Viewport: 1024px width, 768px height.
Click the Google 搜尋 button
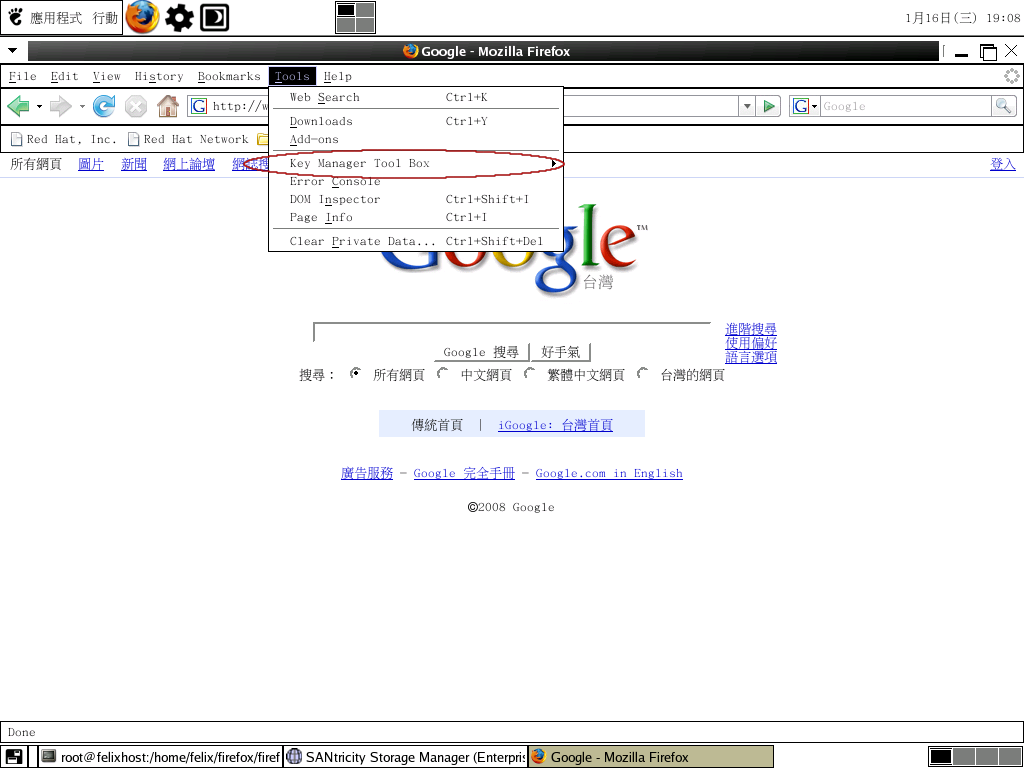point(481,352)
